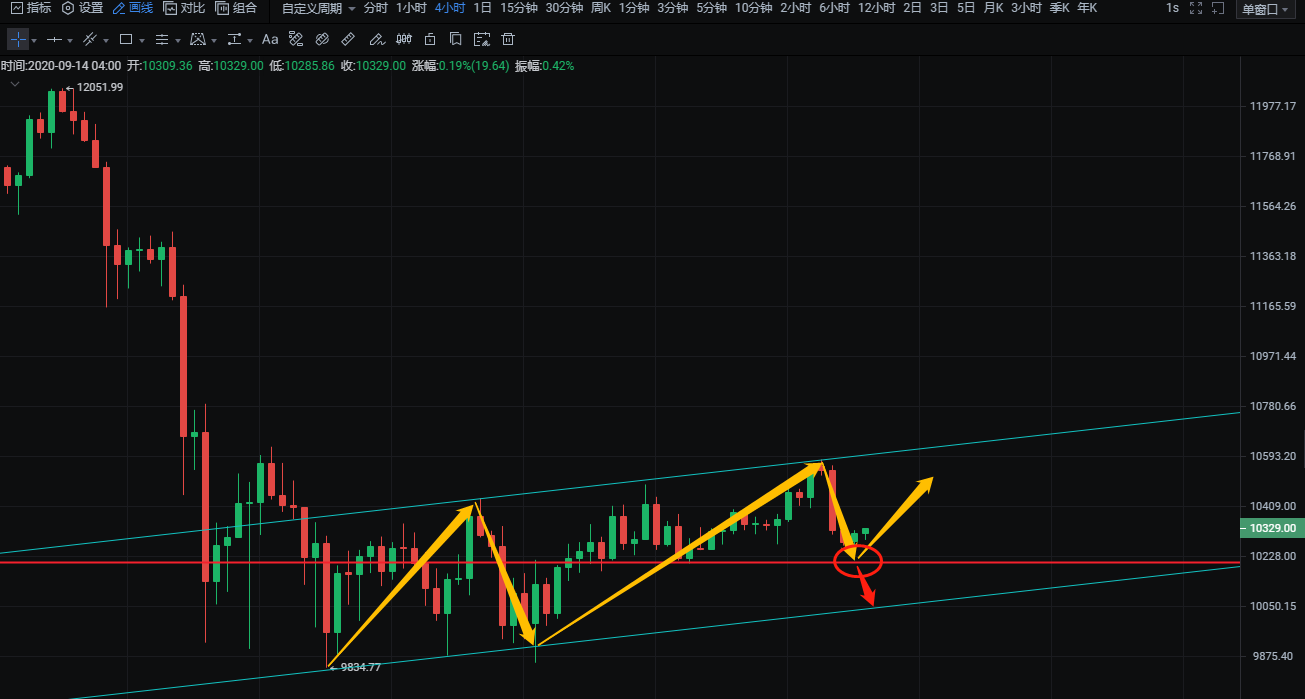Enter fullscreen with the expand icon
The height and width of the screenshot is (699, 1305).
1196,8
